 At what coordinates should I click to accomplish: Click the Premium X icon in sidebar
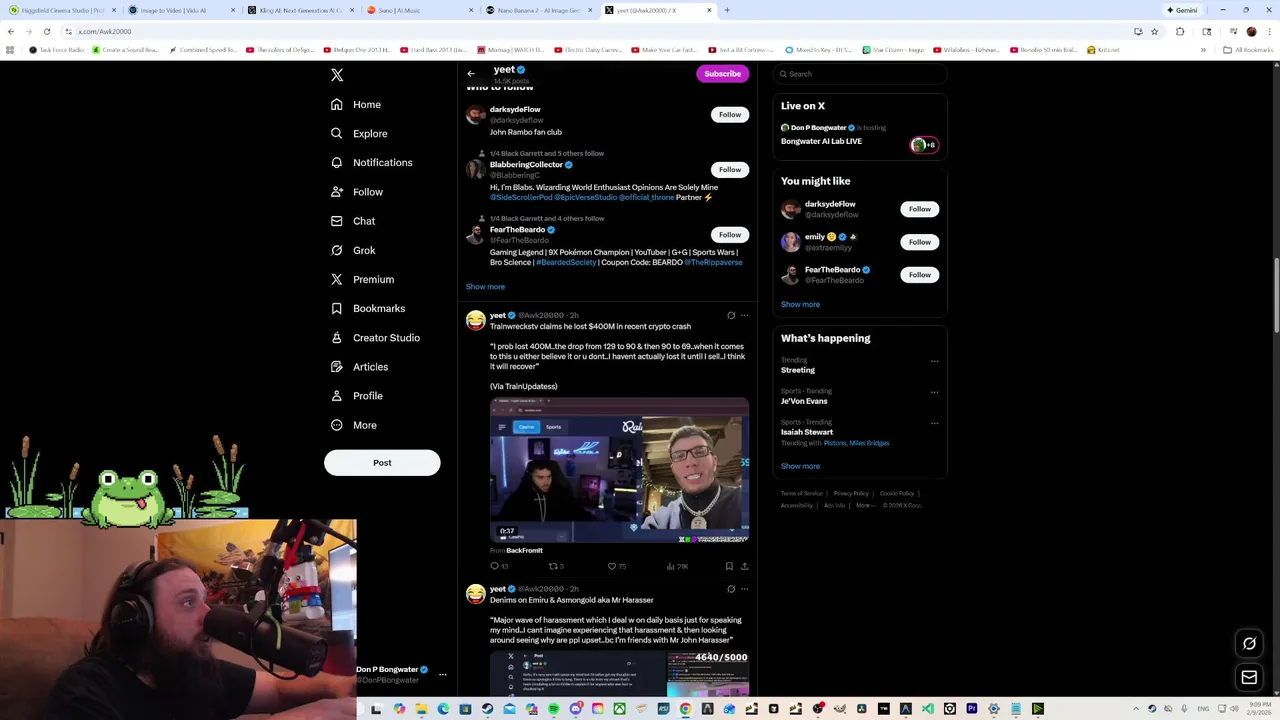[x=337, y=279]
